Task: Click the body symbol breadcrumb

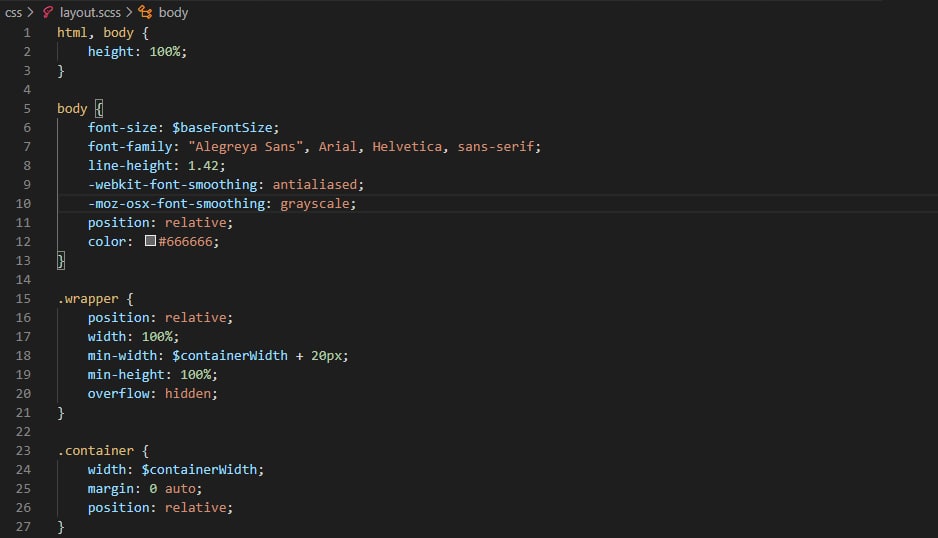Action: 173,13
